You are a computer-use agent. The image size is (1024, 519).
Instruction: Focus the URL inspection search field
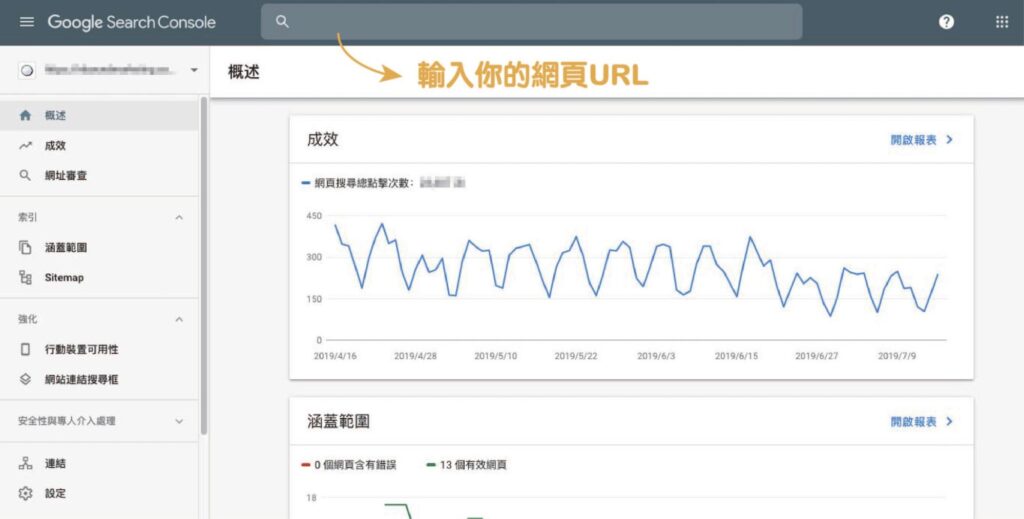pyautogui.click(x=532, y=22)
